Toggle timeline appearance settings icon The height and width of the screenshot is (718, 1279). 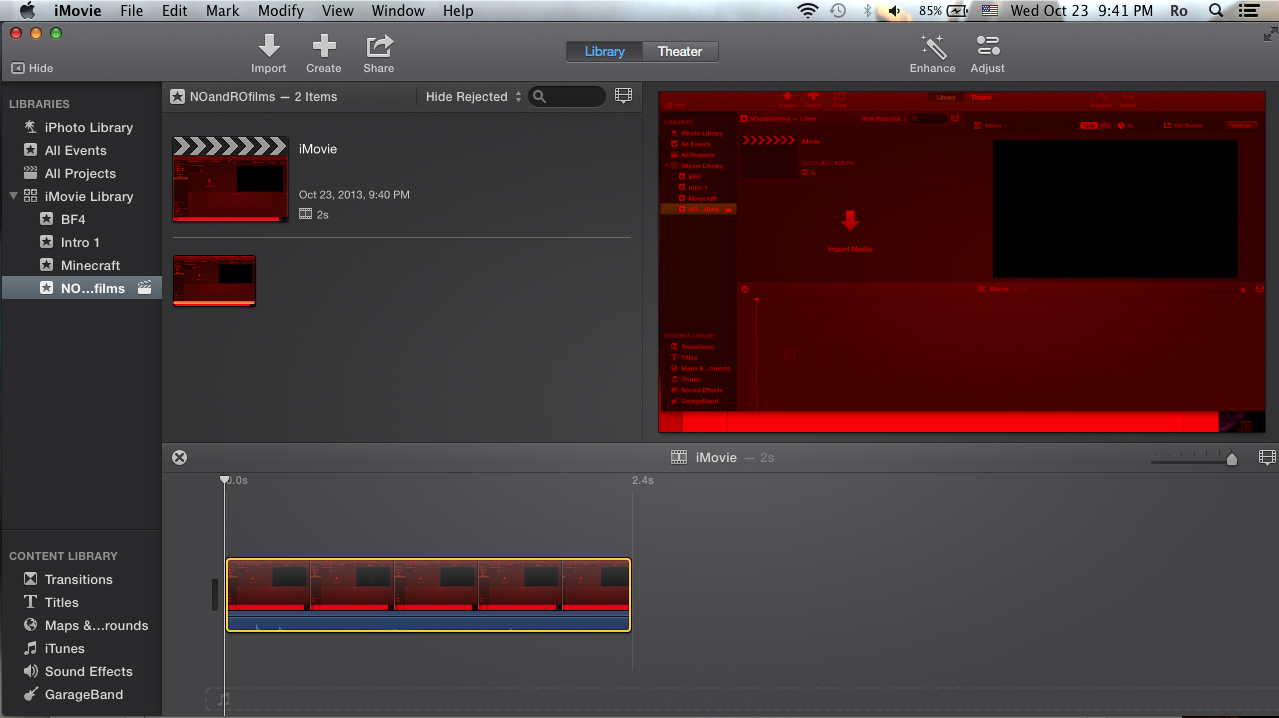1267,457
